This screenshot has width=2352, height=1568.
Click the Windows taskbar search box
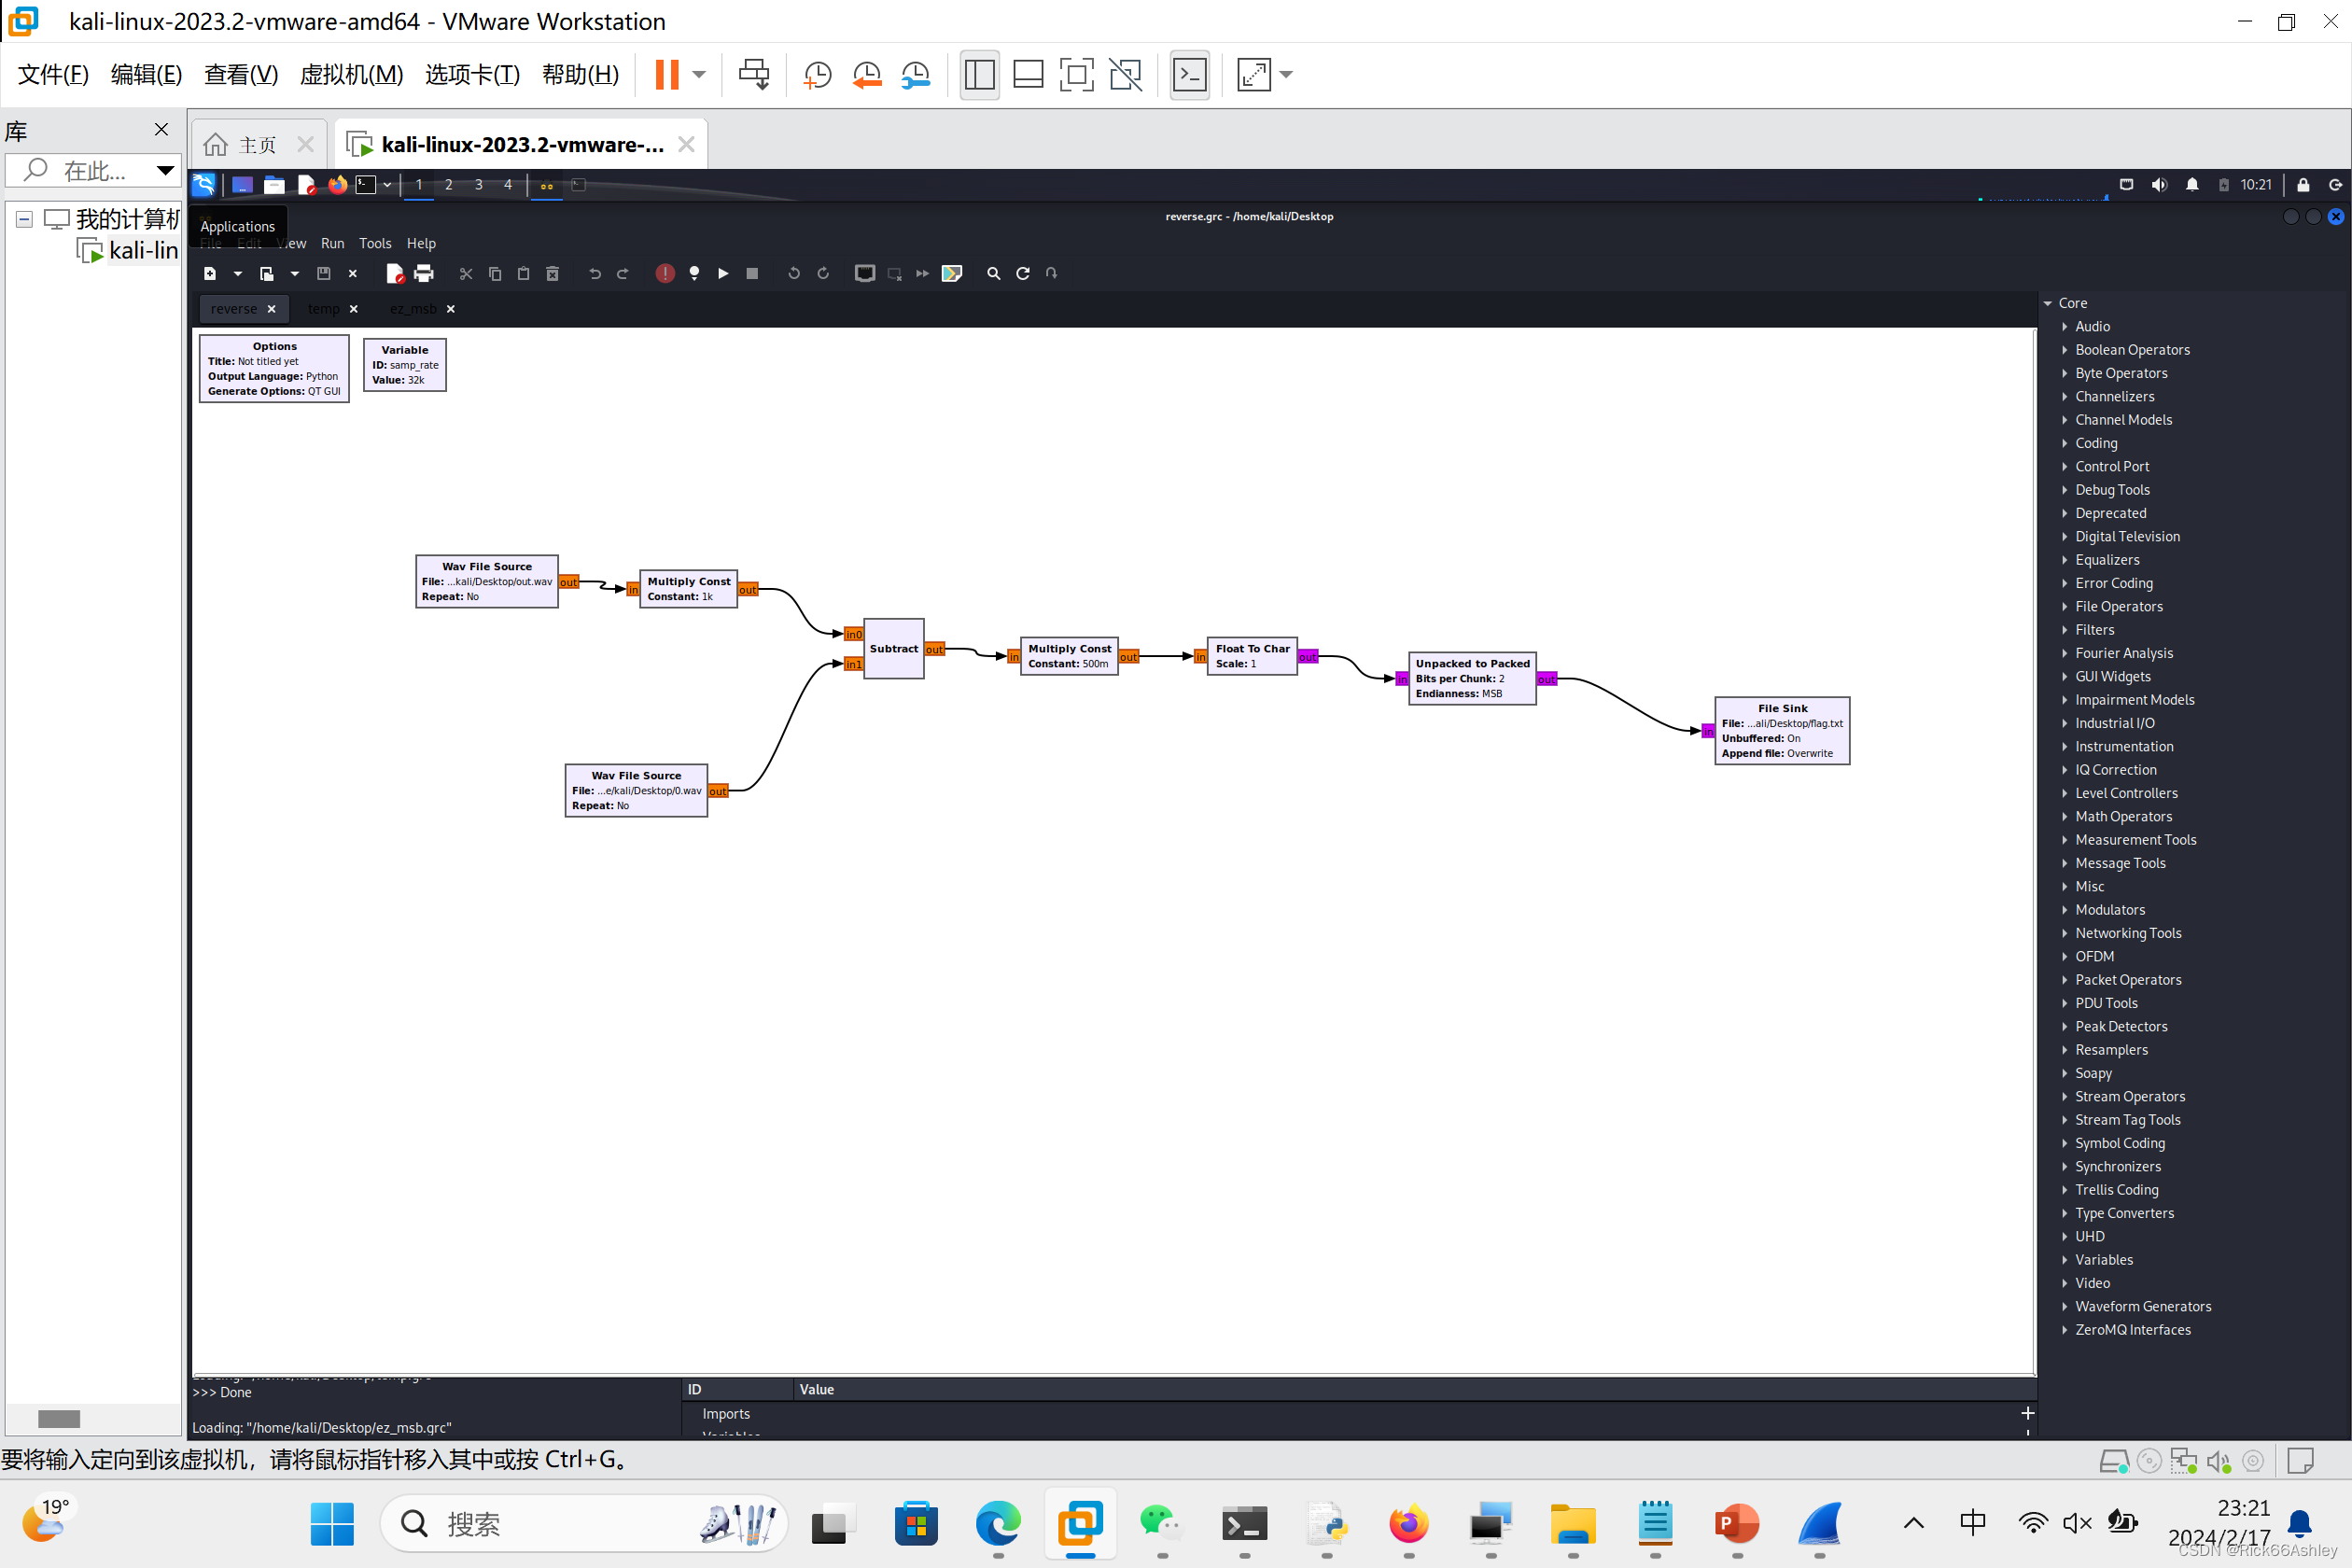pos(584,1522)
